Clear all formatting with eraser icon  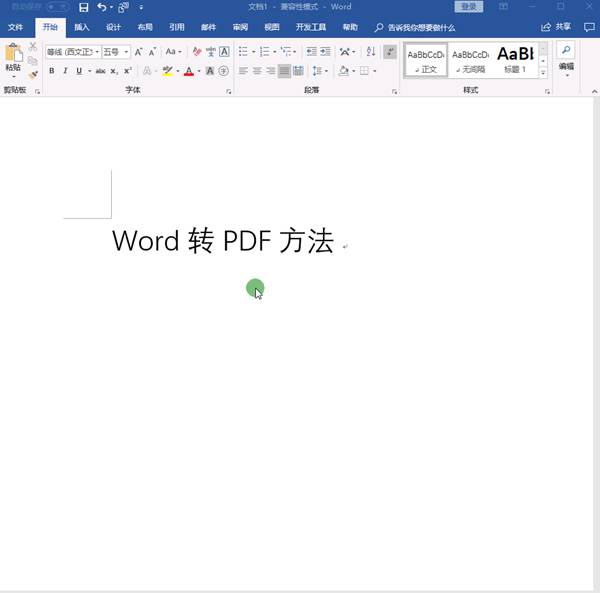pos(197,52)
